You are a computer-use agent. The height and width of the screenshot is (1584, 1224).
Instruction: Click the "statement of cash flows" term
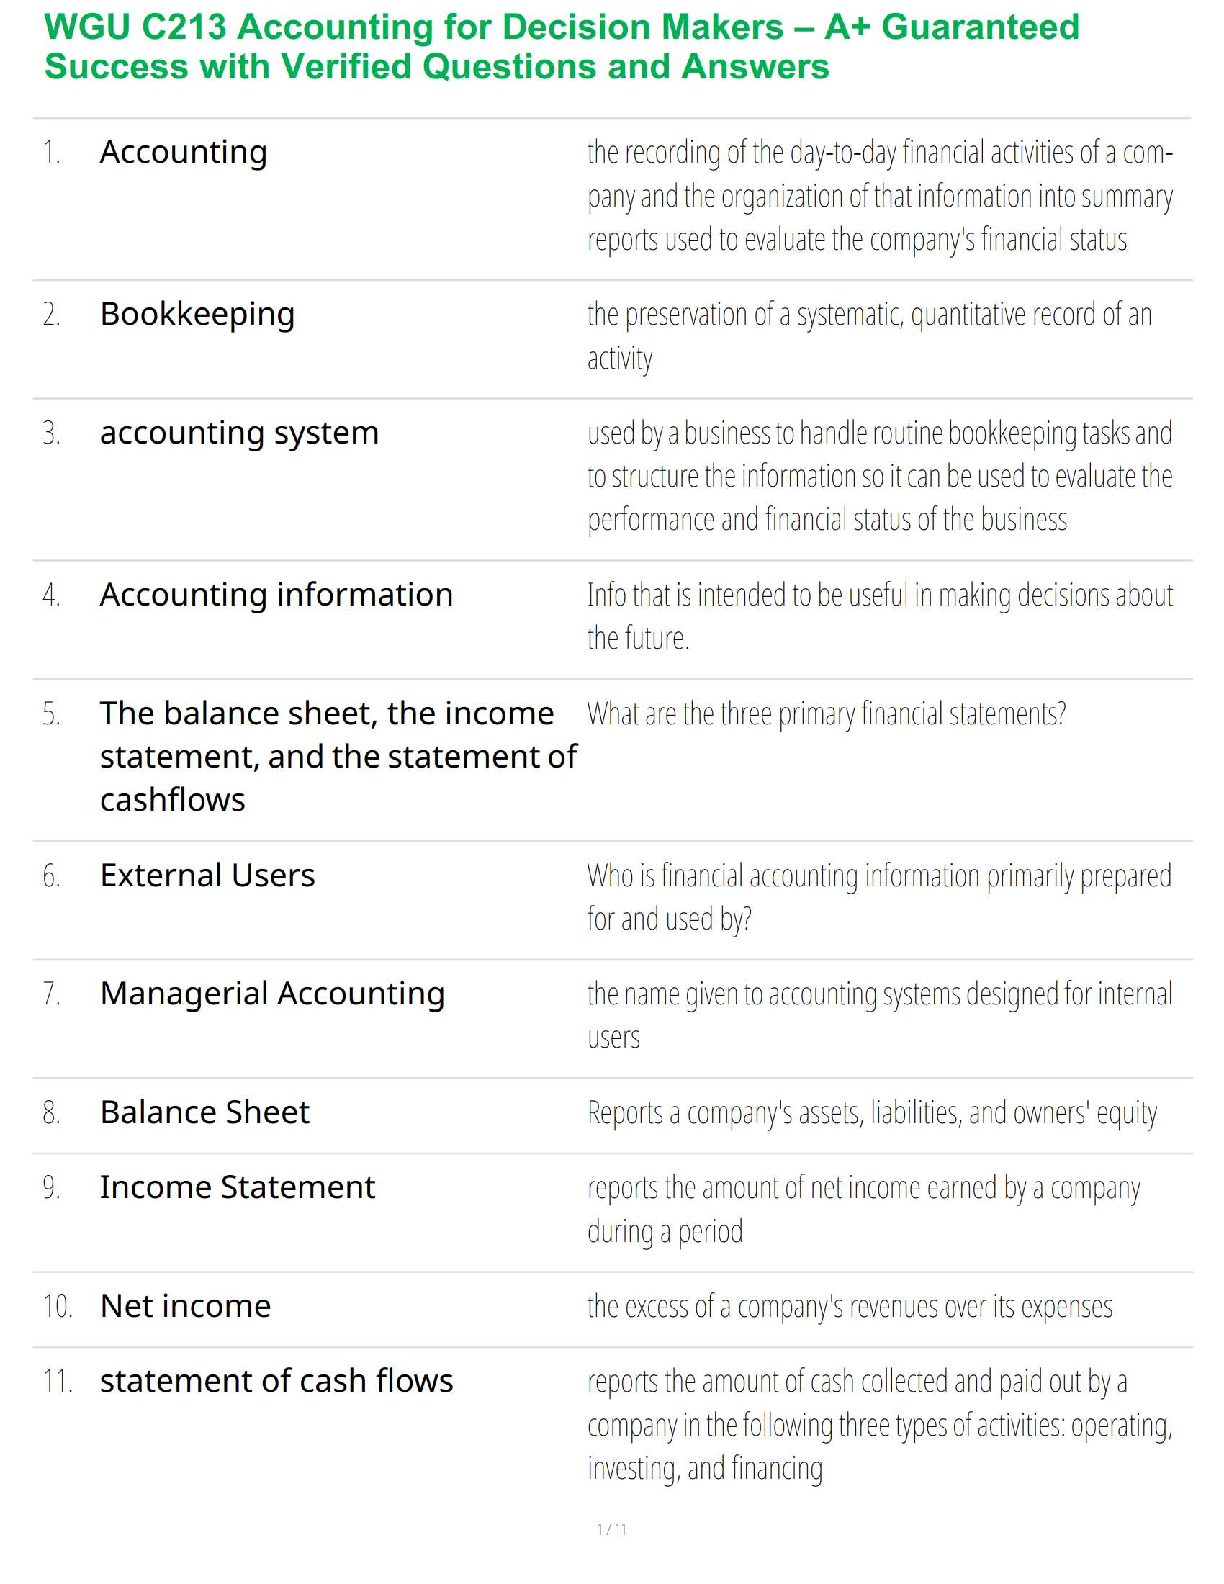point(276,1381)
